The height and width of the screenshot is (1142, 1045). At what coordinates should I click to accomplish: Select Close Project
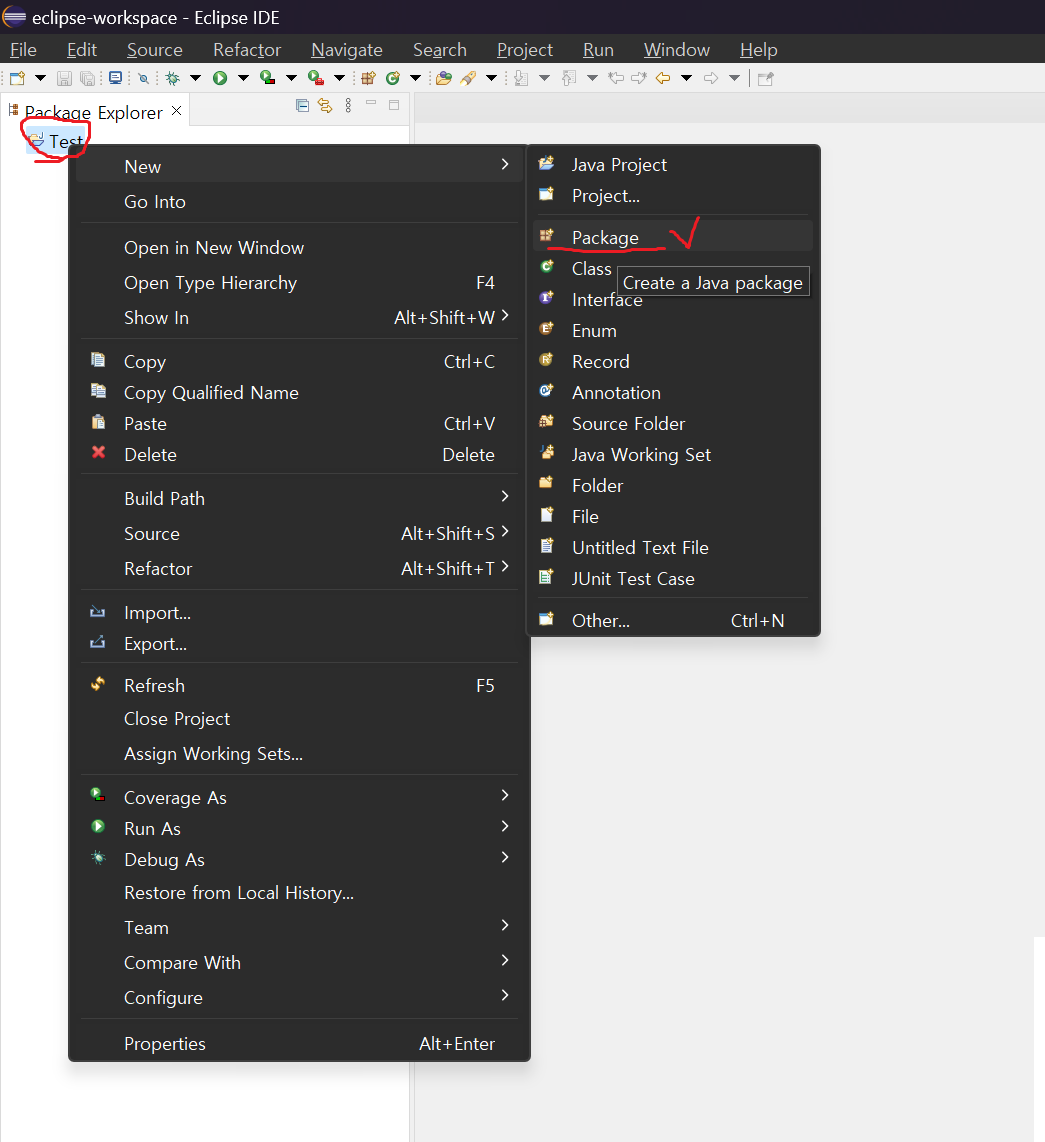tap(299, 719)
